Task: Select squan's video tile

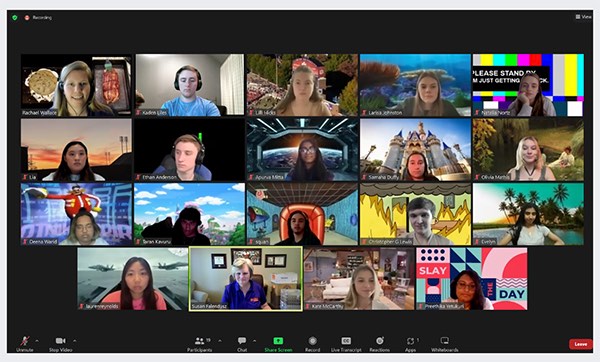Action: (302, 214)
